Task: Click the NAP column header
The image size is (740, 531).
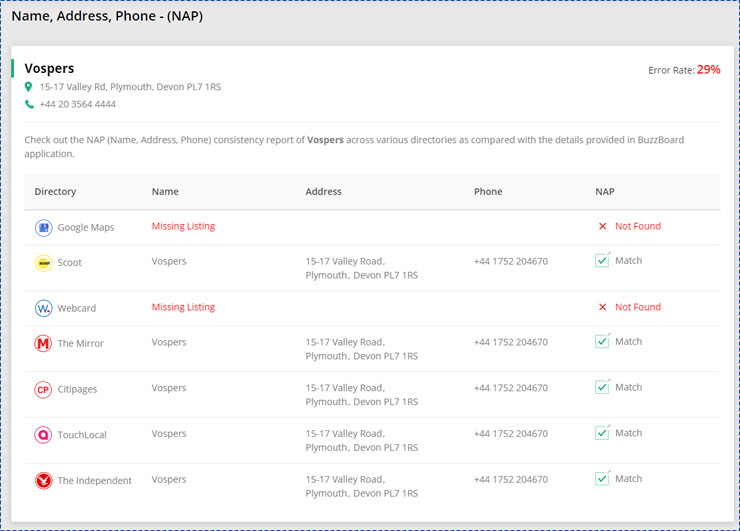Action: [605, 192]
